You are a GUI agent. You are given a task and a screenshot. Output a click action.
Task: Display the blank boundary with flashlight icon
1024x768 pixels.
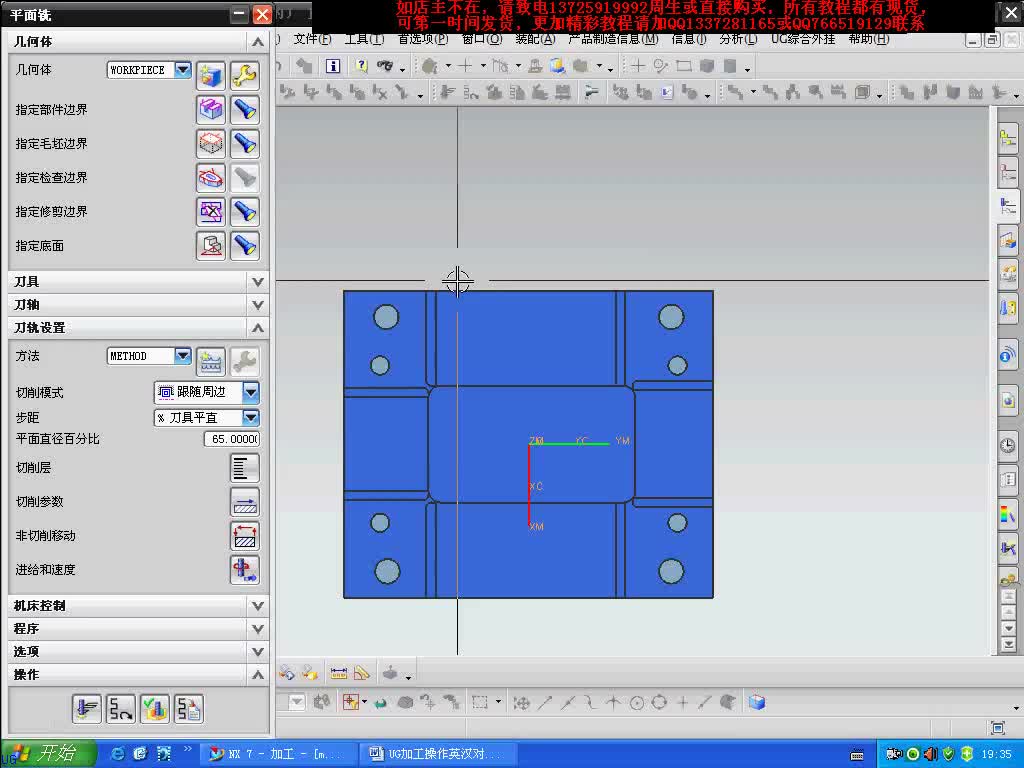[244, 144]
